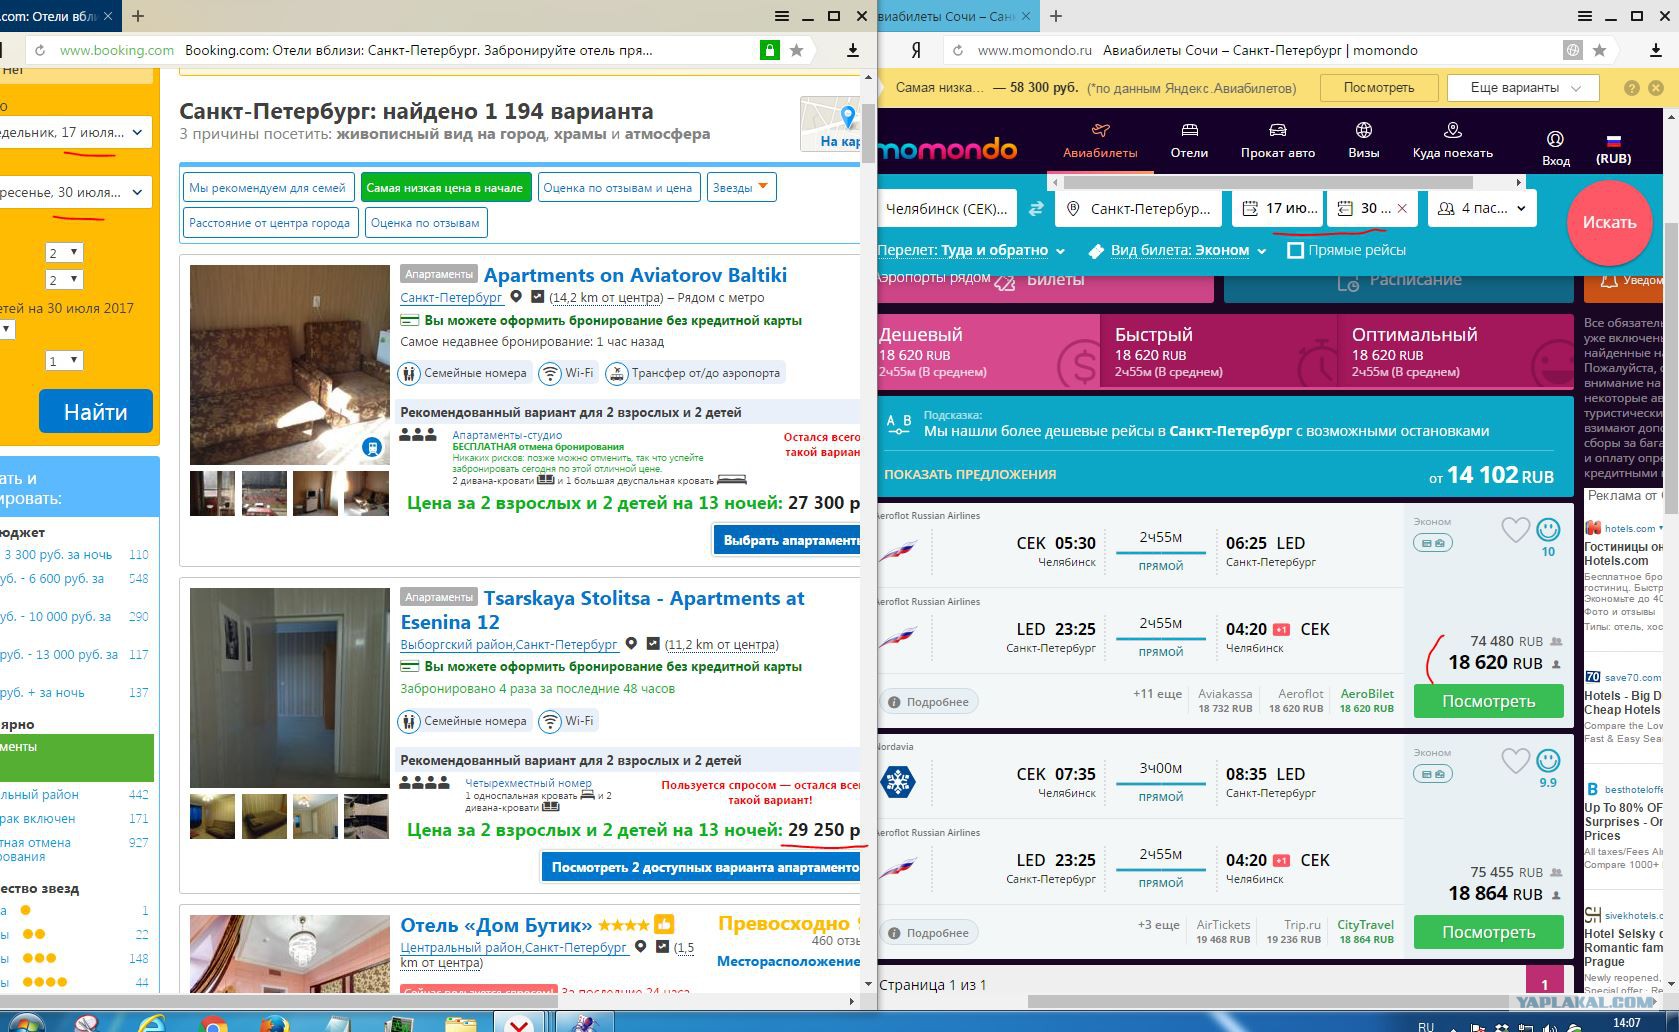Open the Прокат авто tab
Viewport: 1679px width, 1032px height.
[x=1277, y=141]
